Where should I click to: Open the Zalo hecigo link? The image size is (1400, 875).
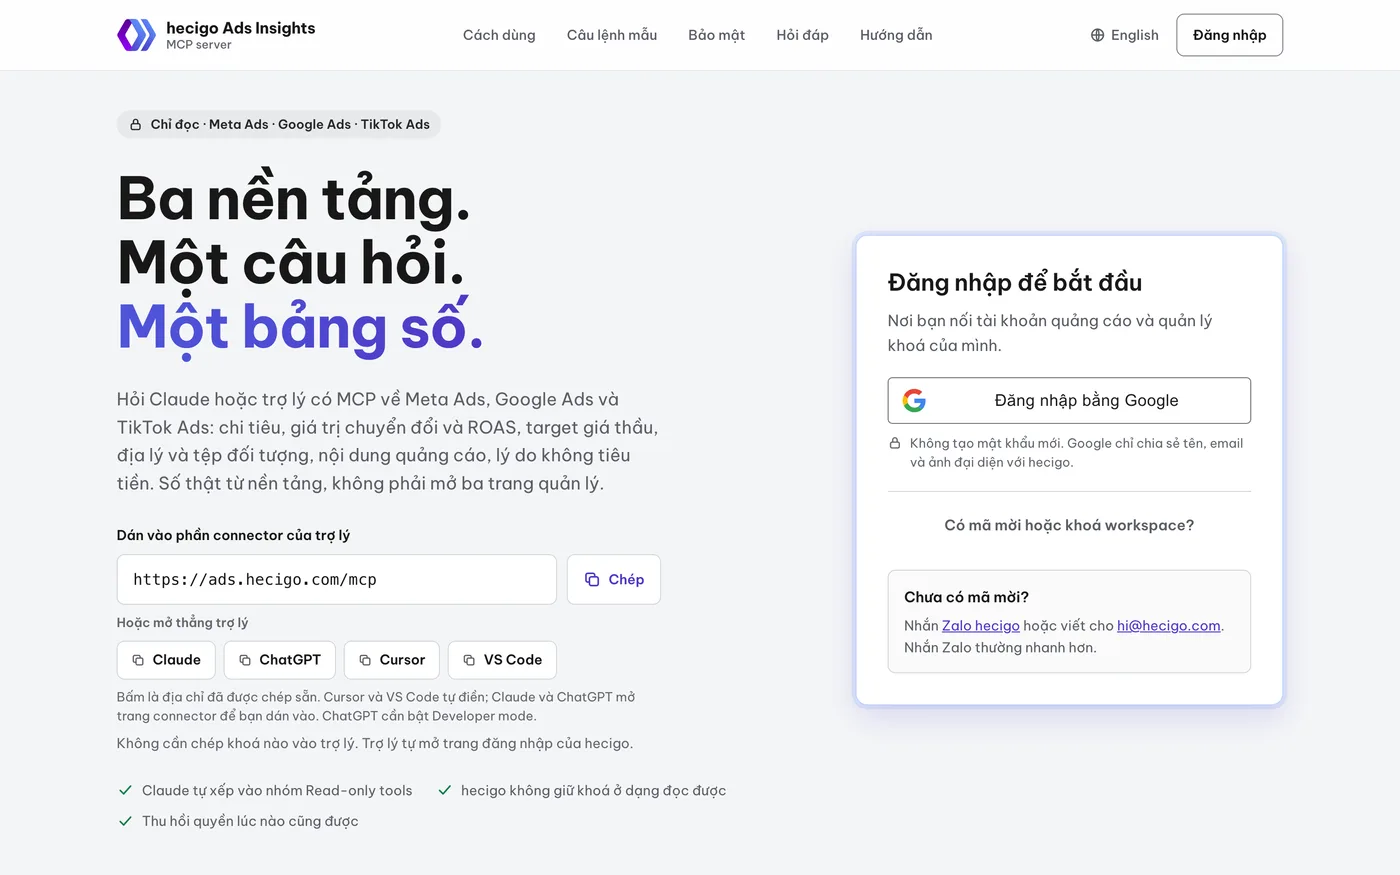coord(981,626)
